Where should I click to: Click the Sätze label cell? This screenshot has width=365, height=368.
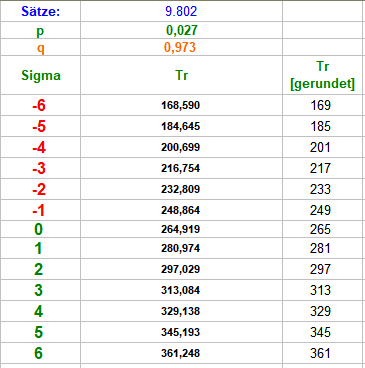[x=40, y=12]
